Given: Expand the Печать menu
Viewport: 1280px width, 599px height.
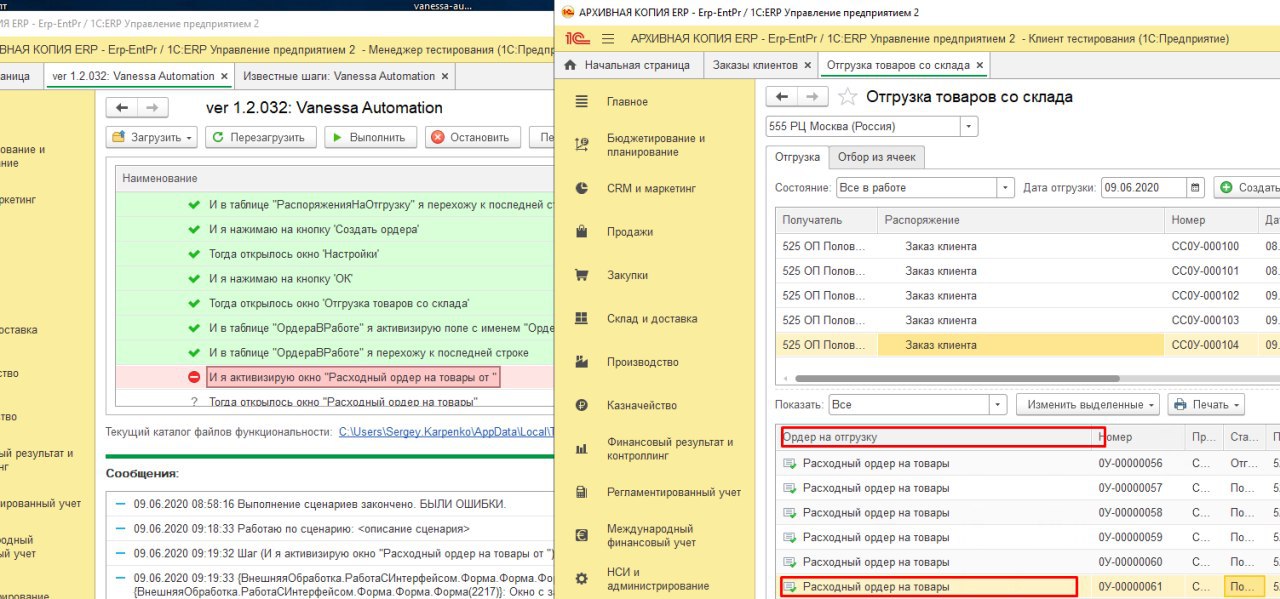Looking at the screenshot, I should point(1207,405).
